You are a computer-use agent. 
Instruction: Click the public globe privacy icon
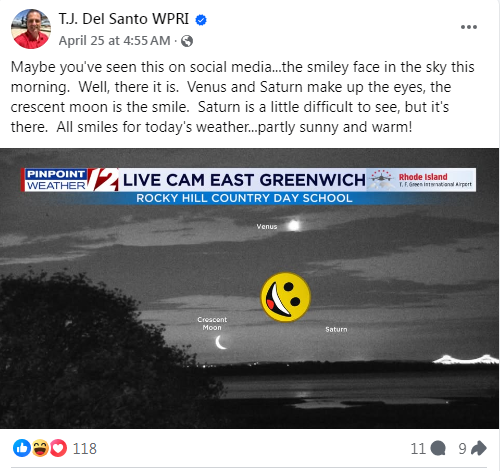pyautogui.click(x=187, y=41)
